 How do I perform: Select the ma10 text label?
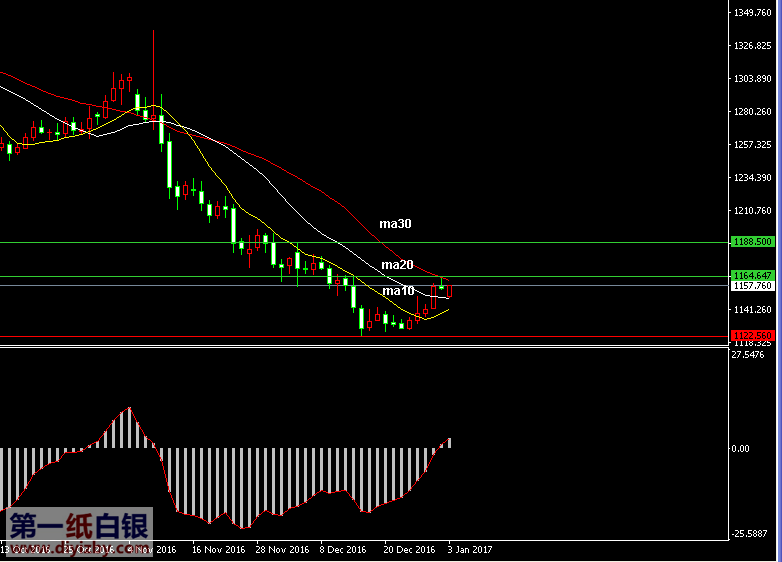point(397,291)
